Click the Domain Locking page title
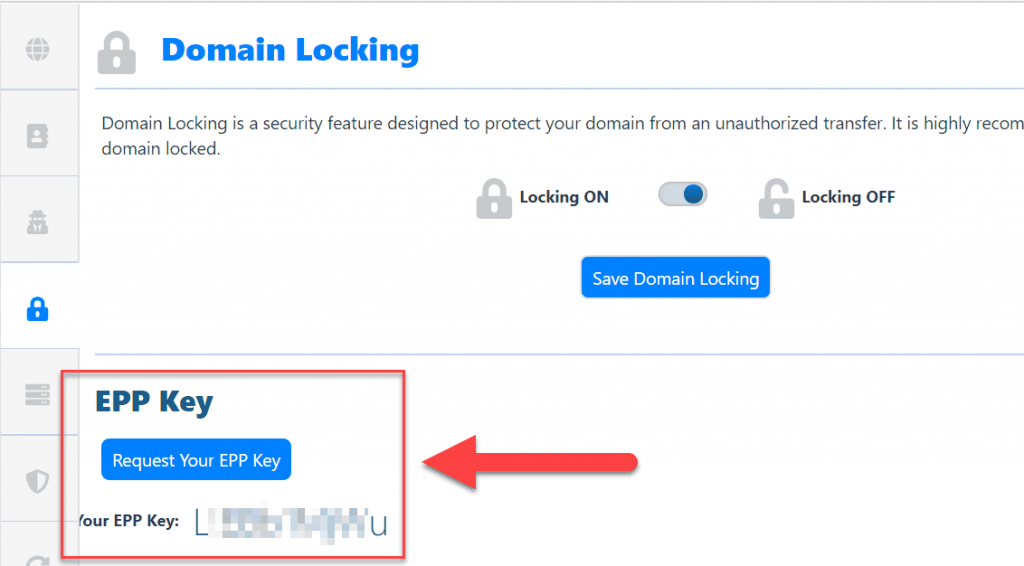 [x=290, y=50]
